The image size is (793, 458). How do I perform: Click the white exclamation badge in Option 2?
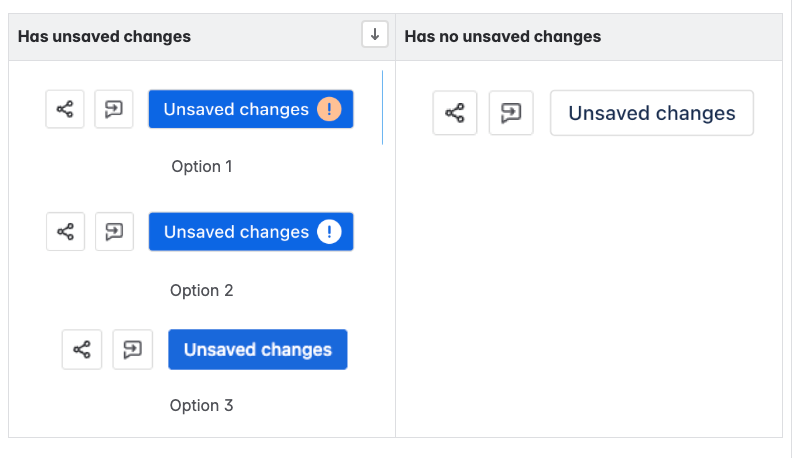(x=329, y=232)
